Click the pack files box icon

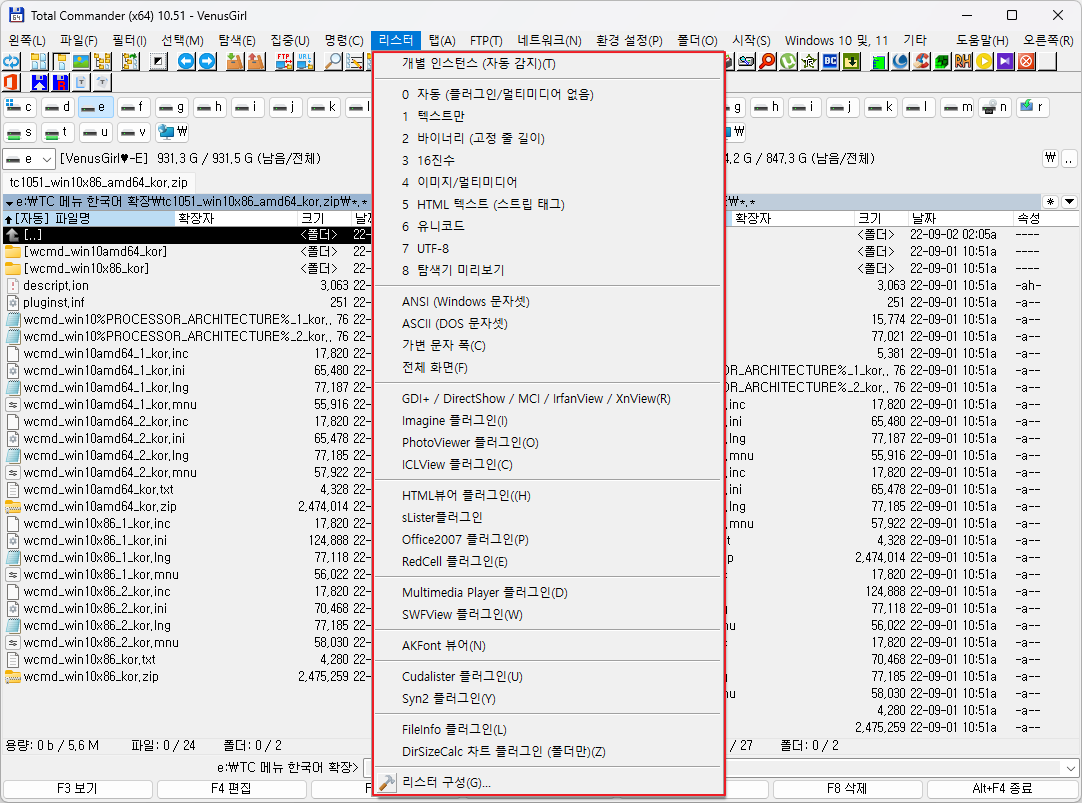[x=235, y=61]
